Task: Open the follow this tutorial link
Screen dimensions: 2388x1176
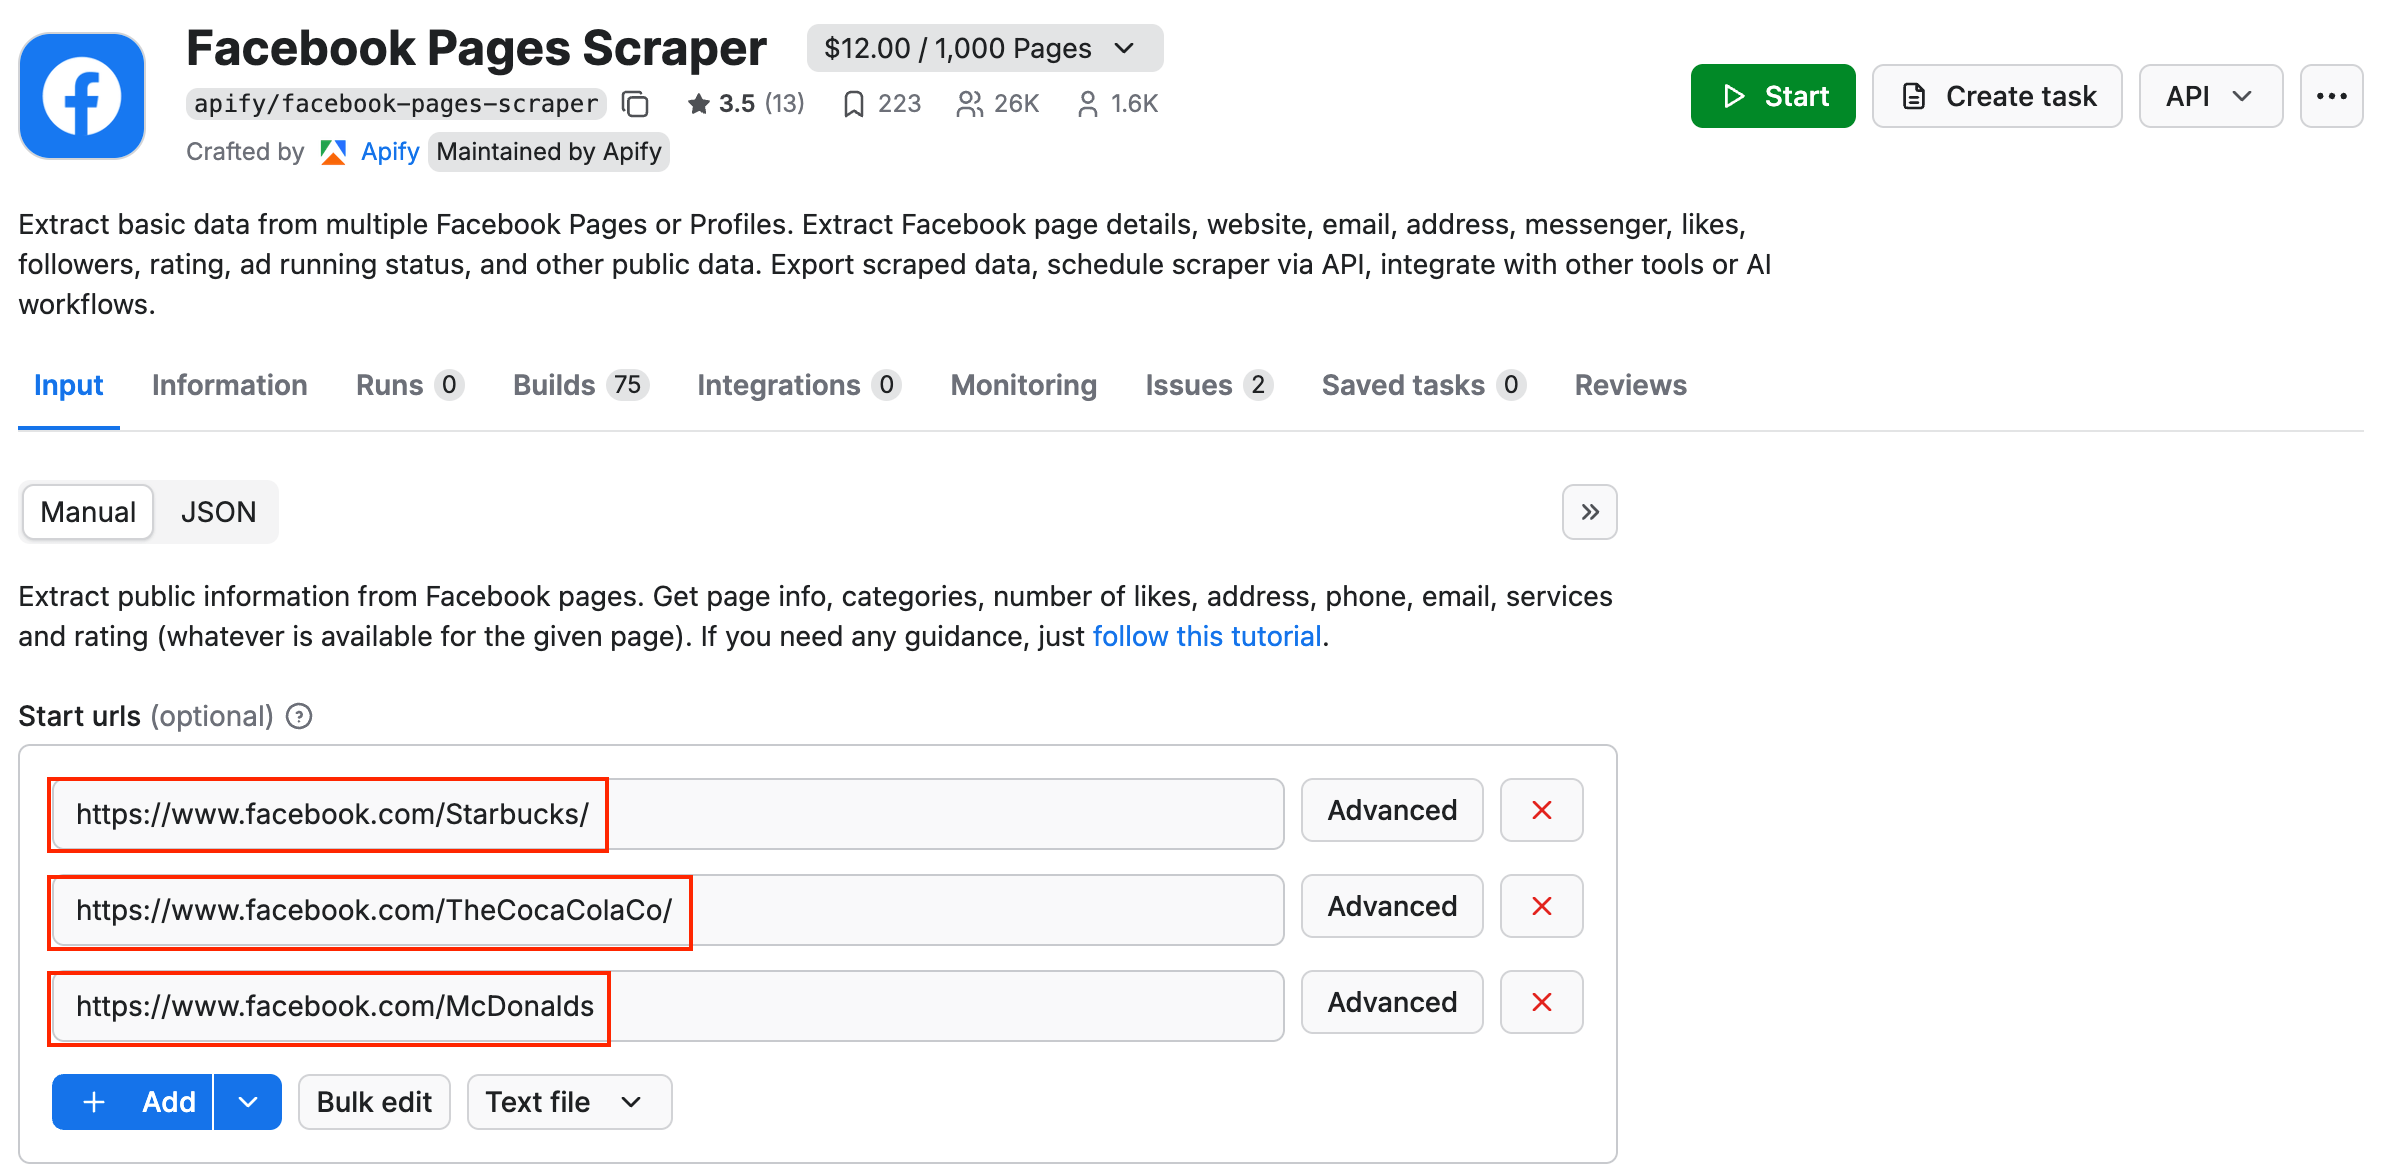Action: click(1206, 635)
